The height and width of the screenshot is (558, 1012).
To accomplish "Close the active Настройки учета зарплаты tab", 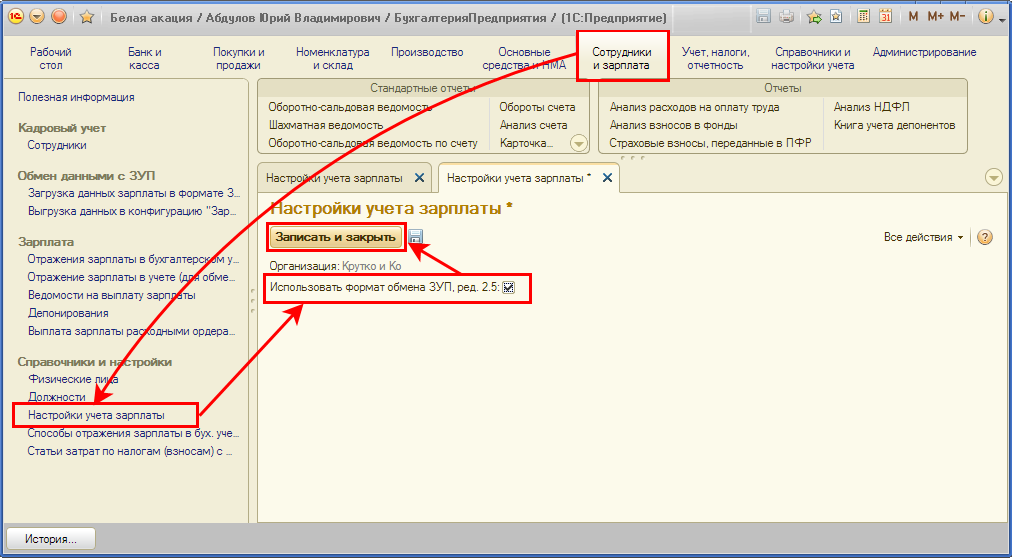I will (x=607, y=178).
